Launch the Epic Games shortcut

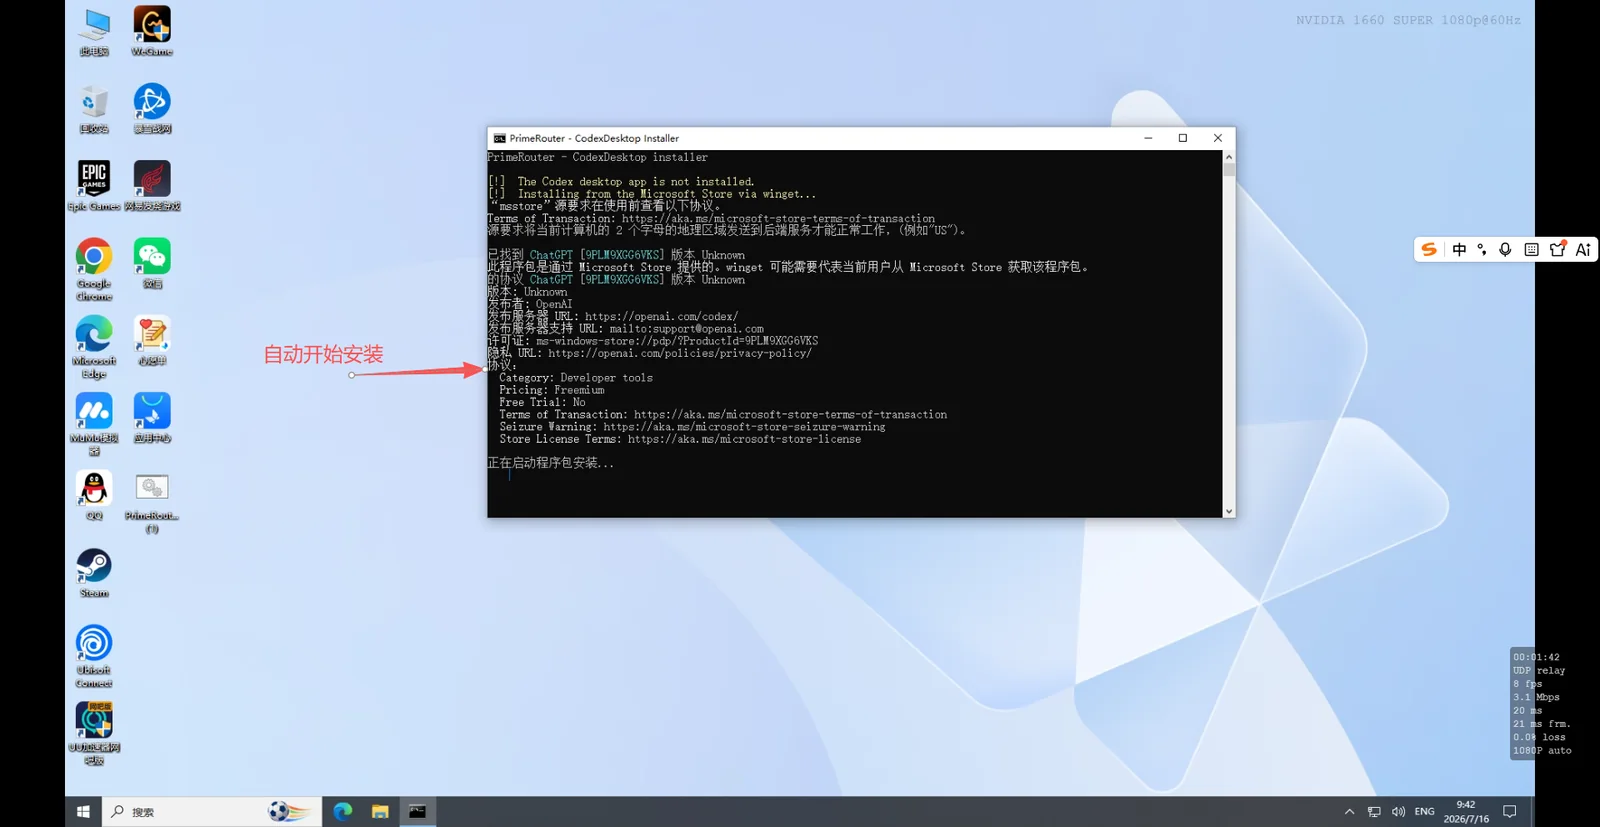click(94, 186)
